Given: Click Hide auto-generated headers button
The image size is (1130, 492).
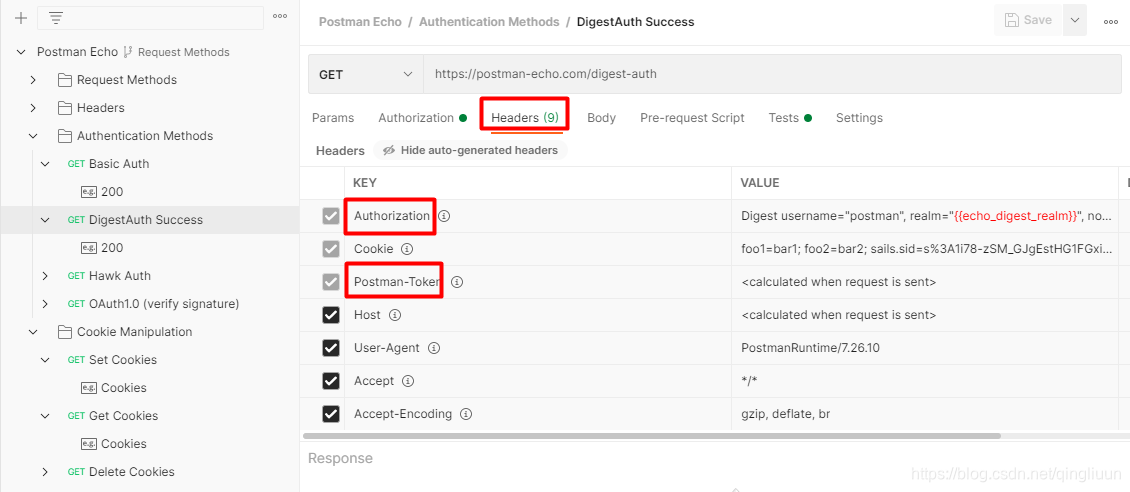Looking at the screenshot, I should pos(471,151).
